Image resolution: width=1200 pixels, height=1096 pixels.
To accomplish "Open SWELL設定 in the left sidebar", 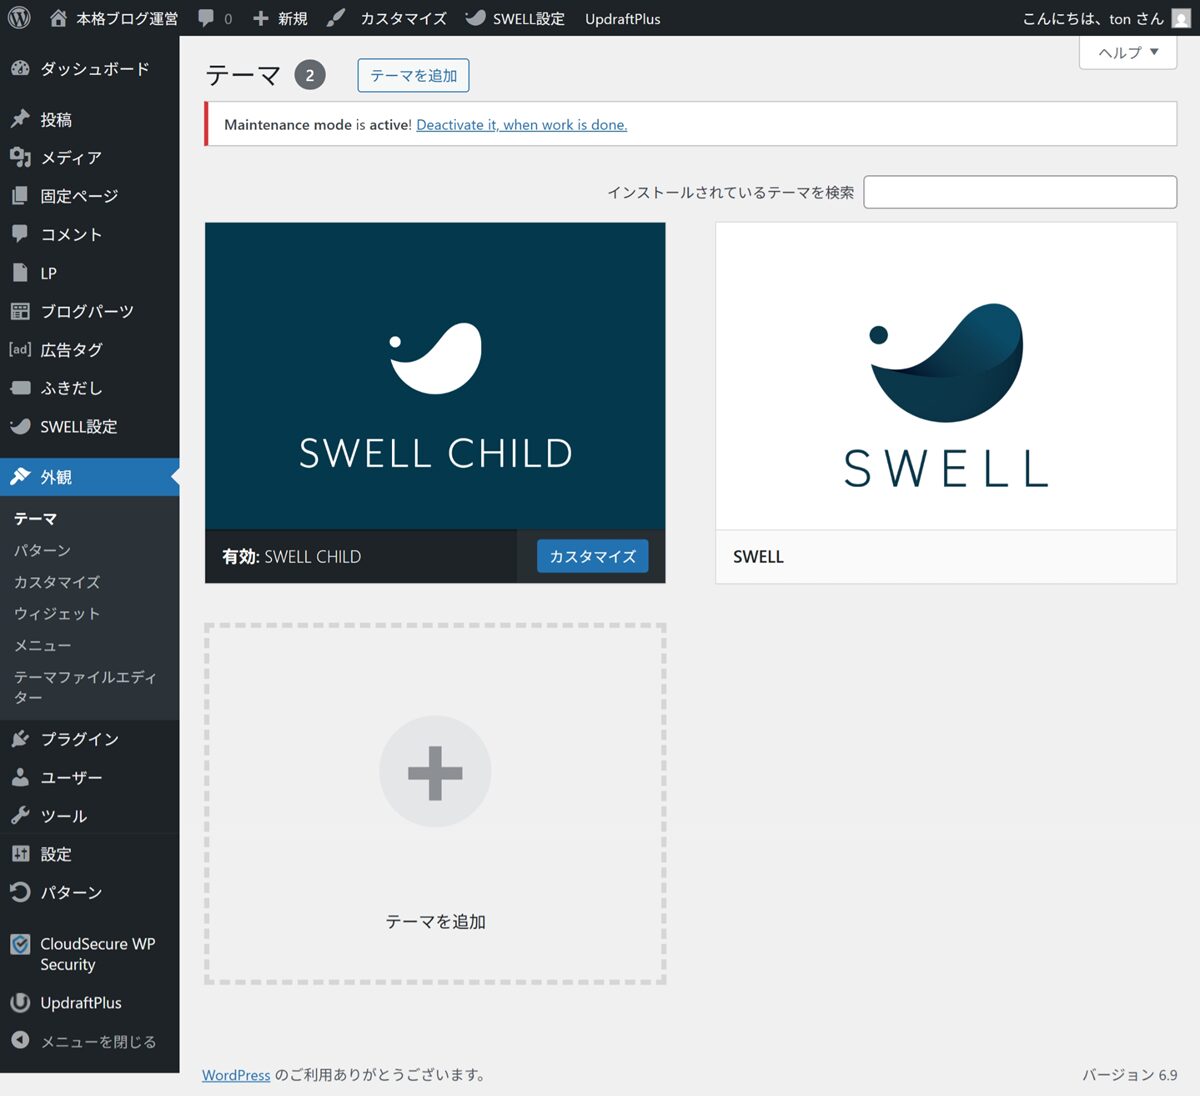I will click(x=78, y=427).
